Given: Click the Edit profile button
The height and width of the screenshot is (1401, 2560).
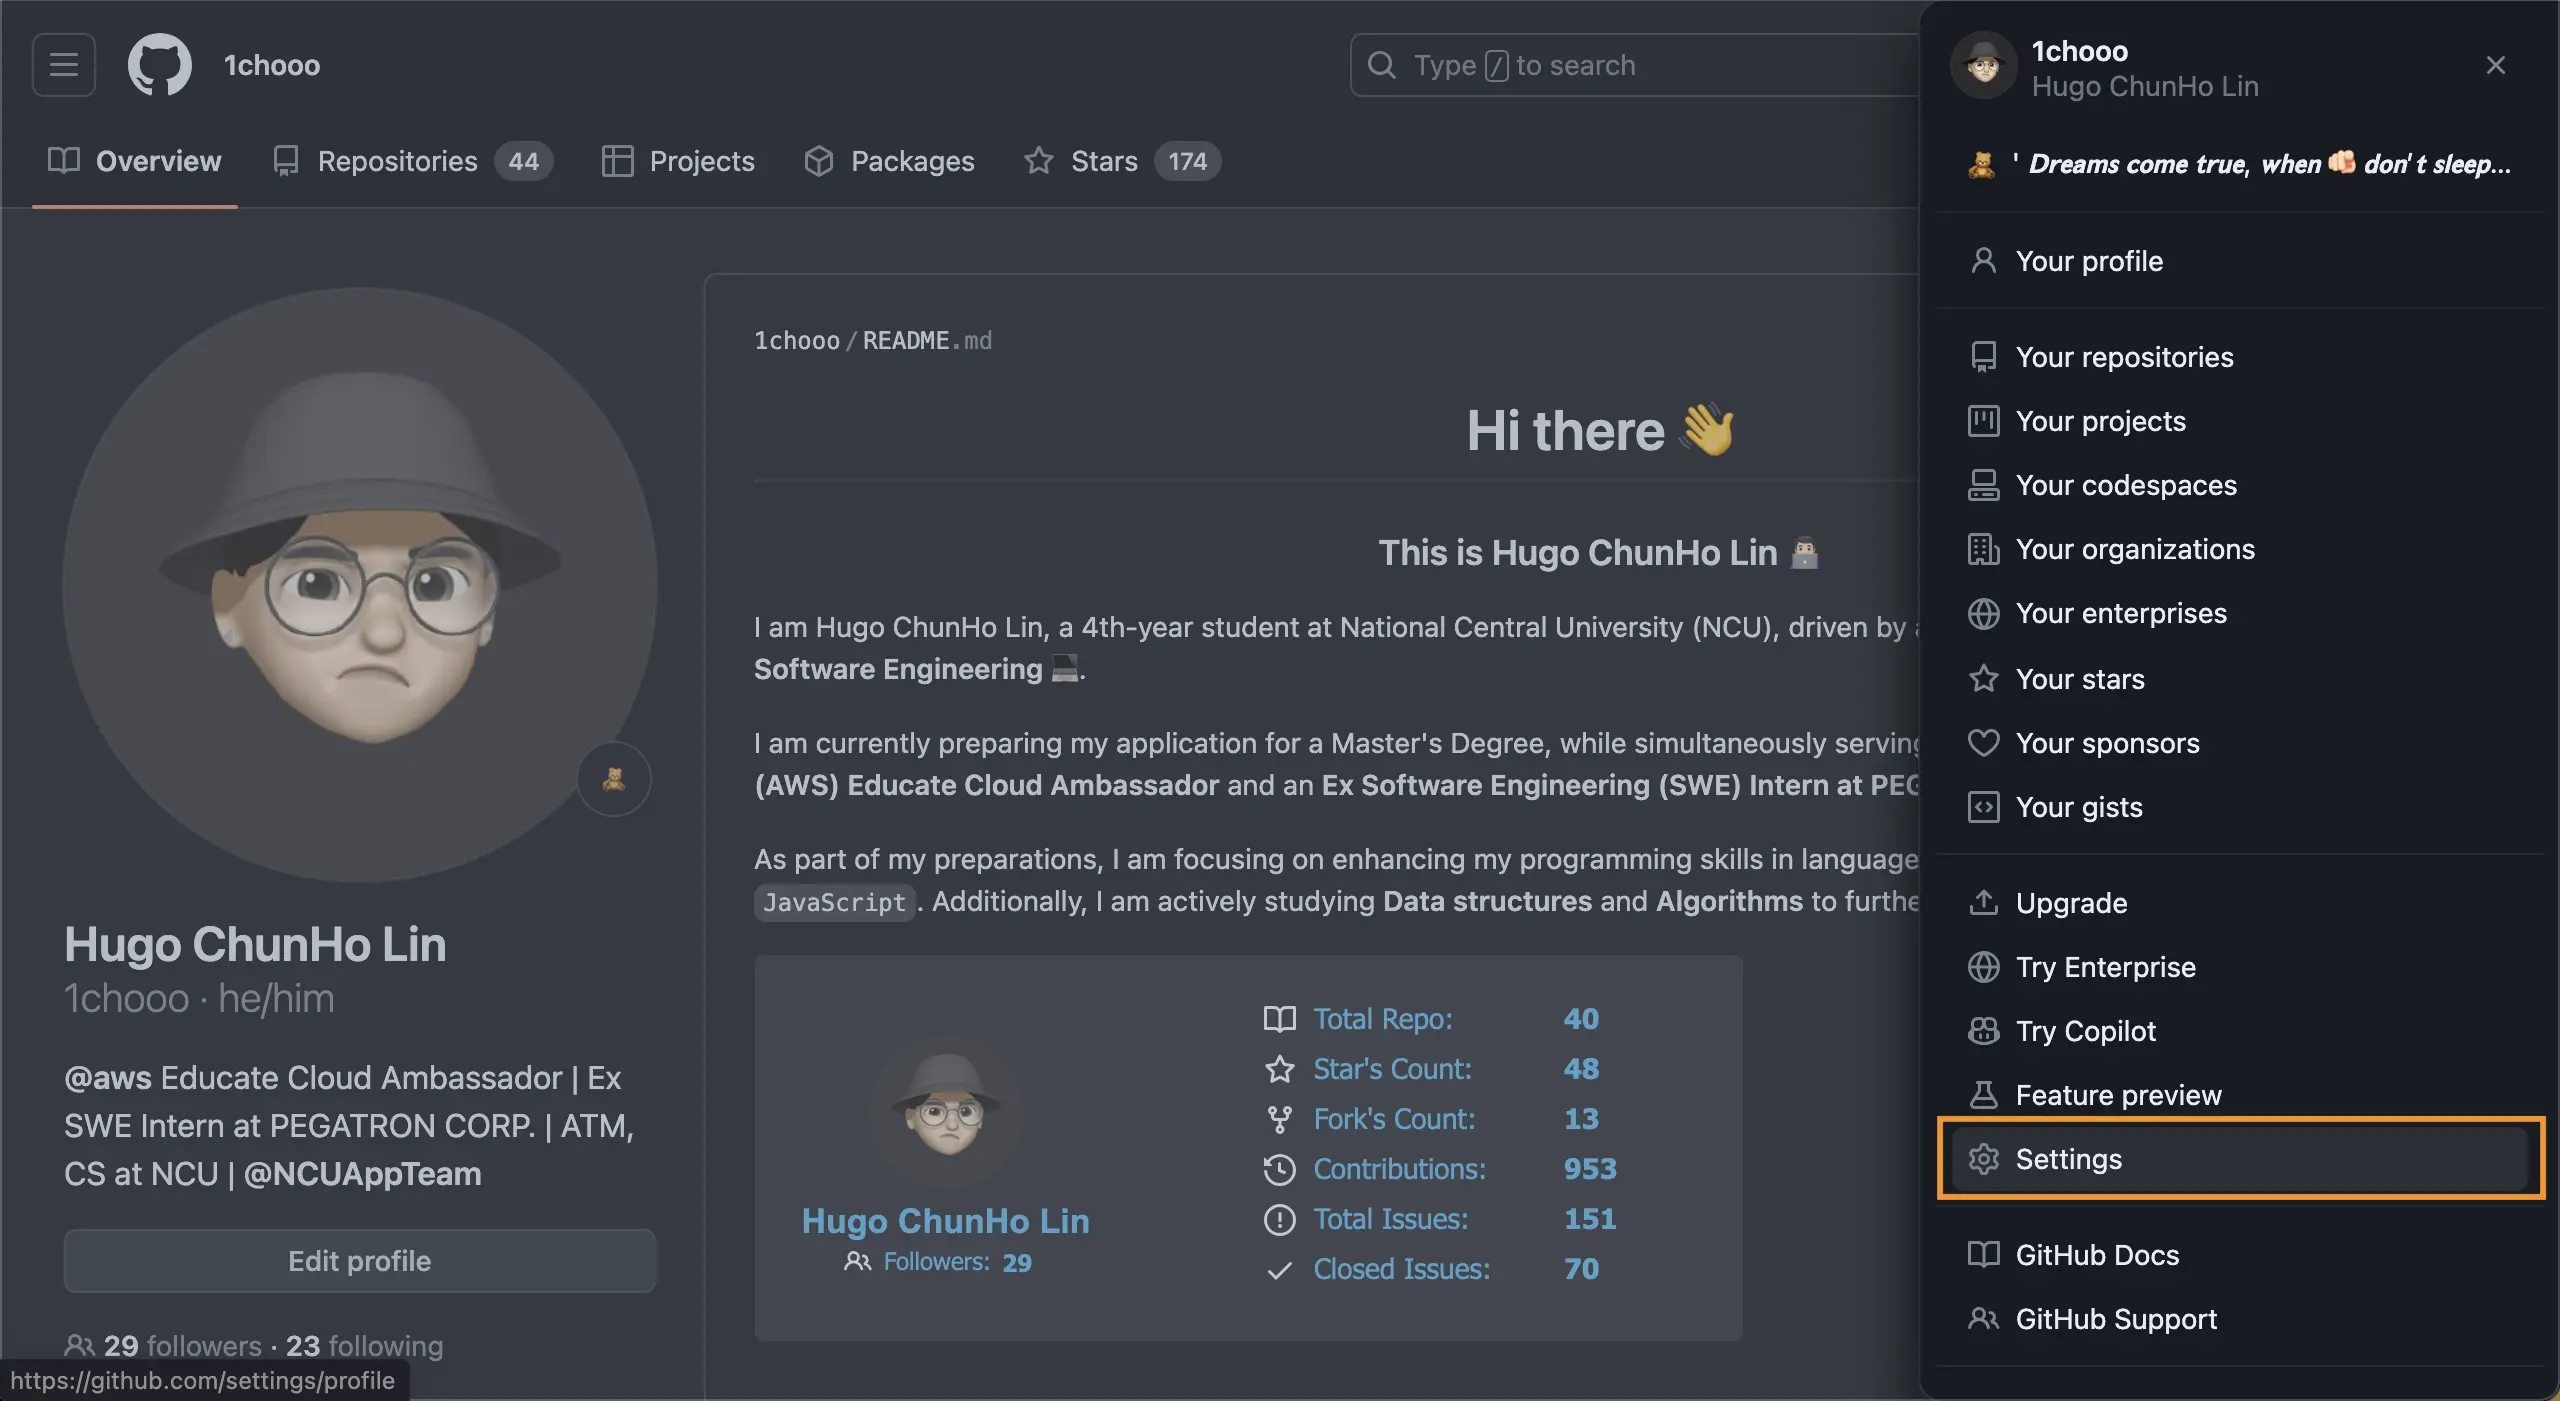Looking at the screenshot, I should pyautogui.click(x=360, y=1261).
